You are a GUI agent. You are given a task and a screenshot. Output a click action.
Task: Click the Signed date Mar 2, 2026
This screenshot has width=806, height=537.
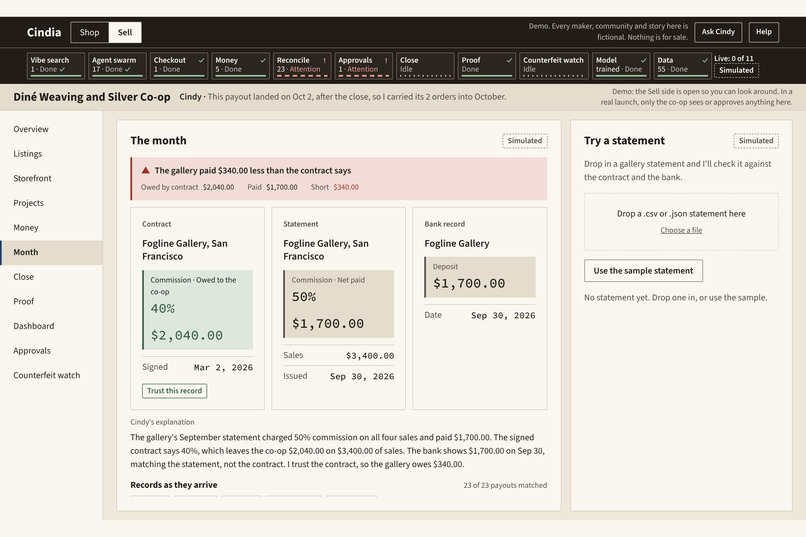pyautogui.click(x=223, y=367)
